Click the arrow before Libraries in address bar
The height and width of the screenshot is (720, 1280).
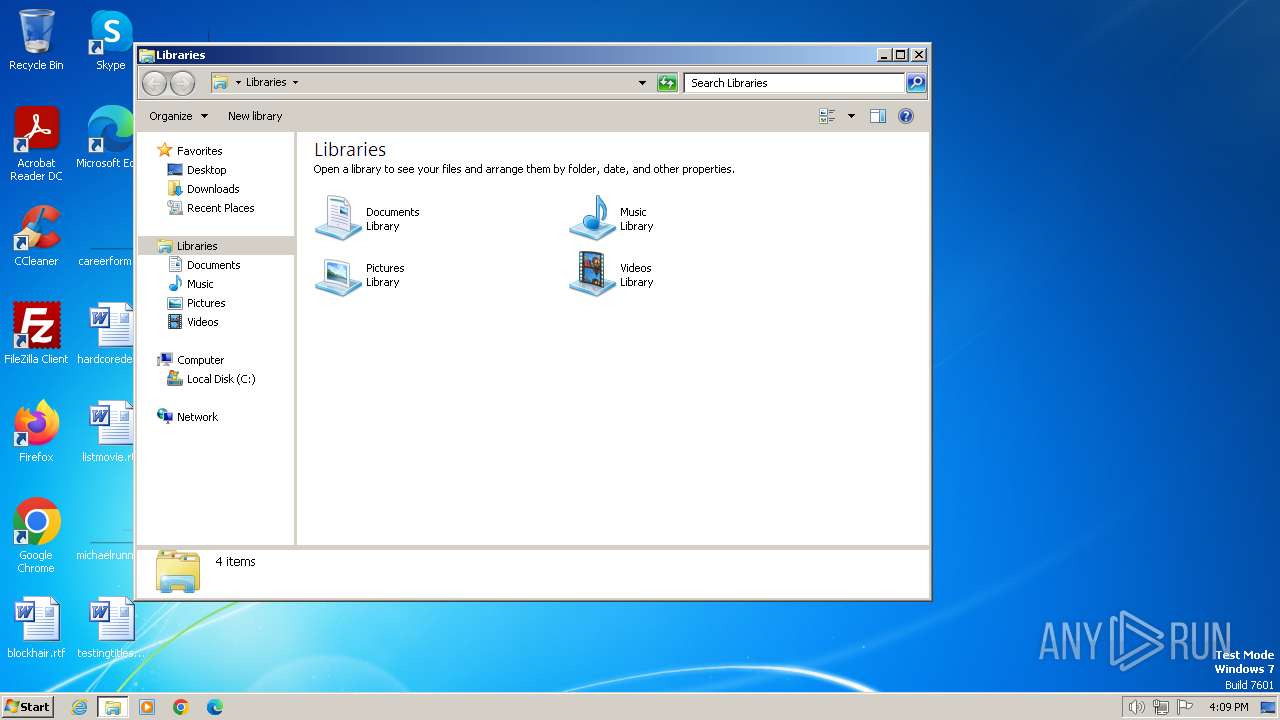238,83
